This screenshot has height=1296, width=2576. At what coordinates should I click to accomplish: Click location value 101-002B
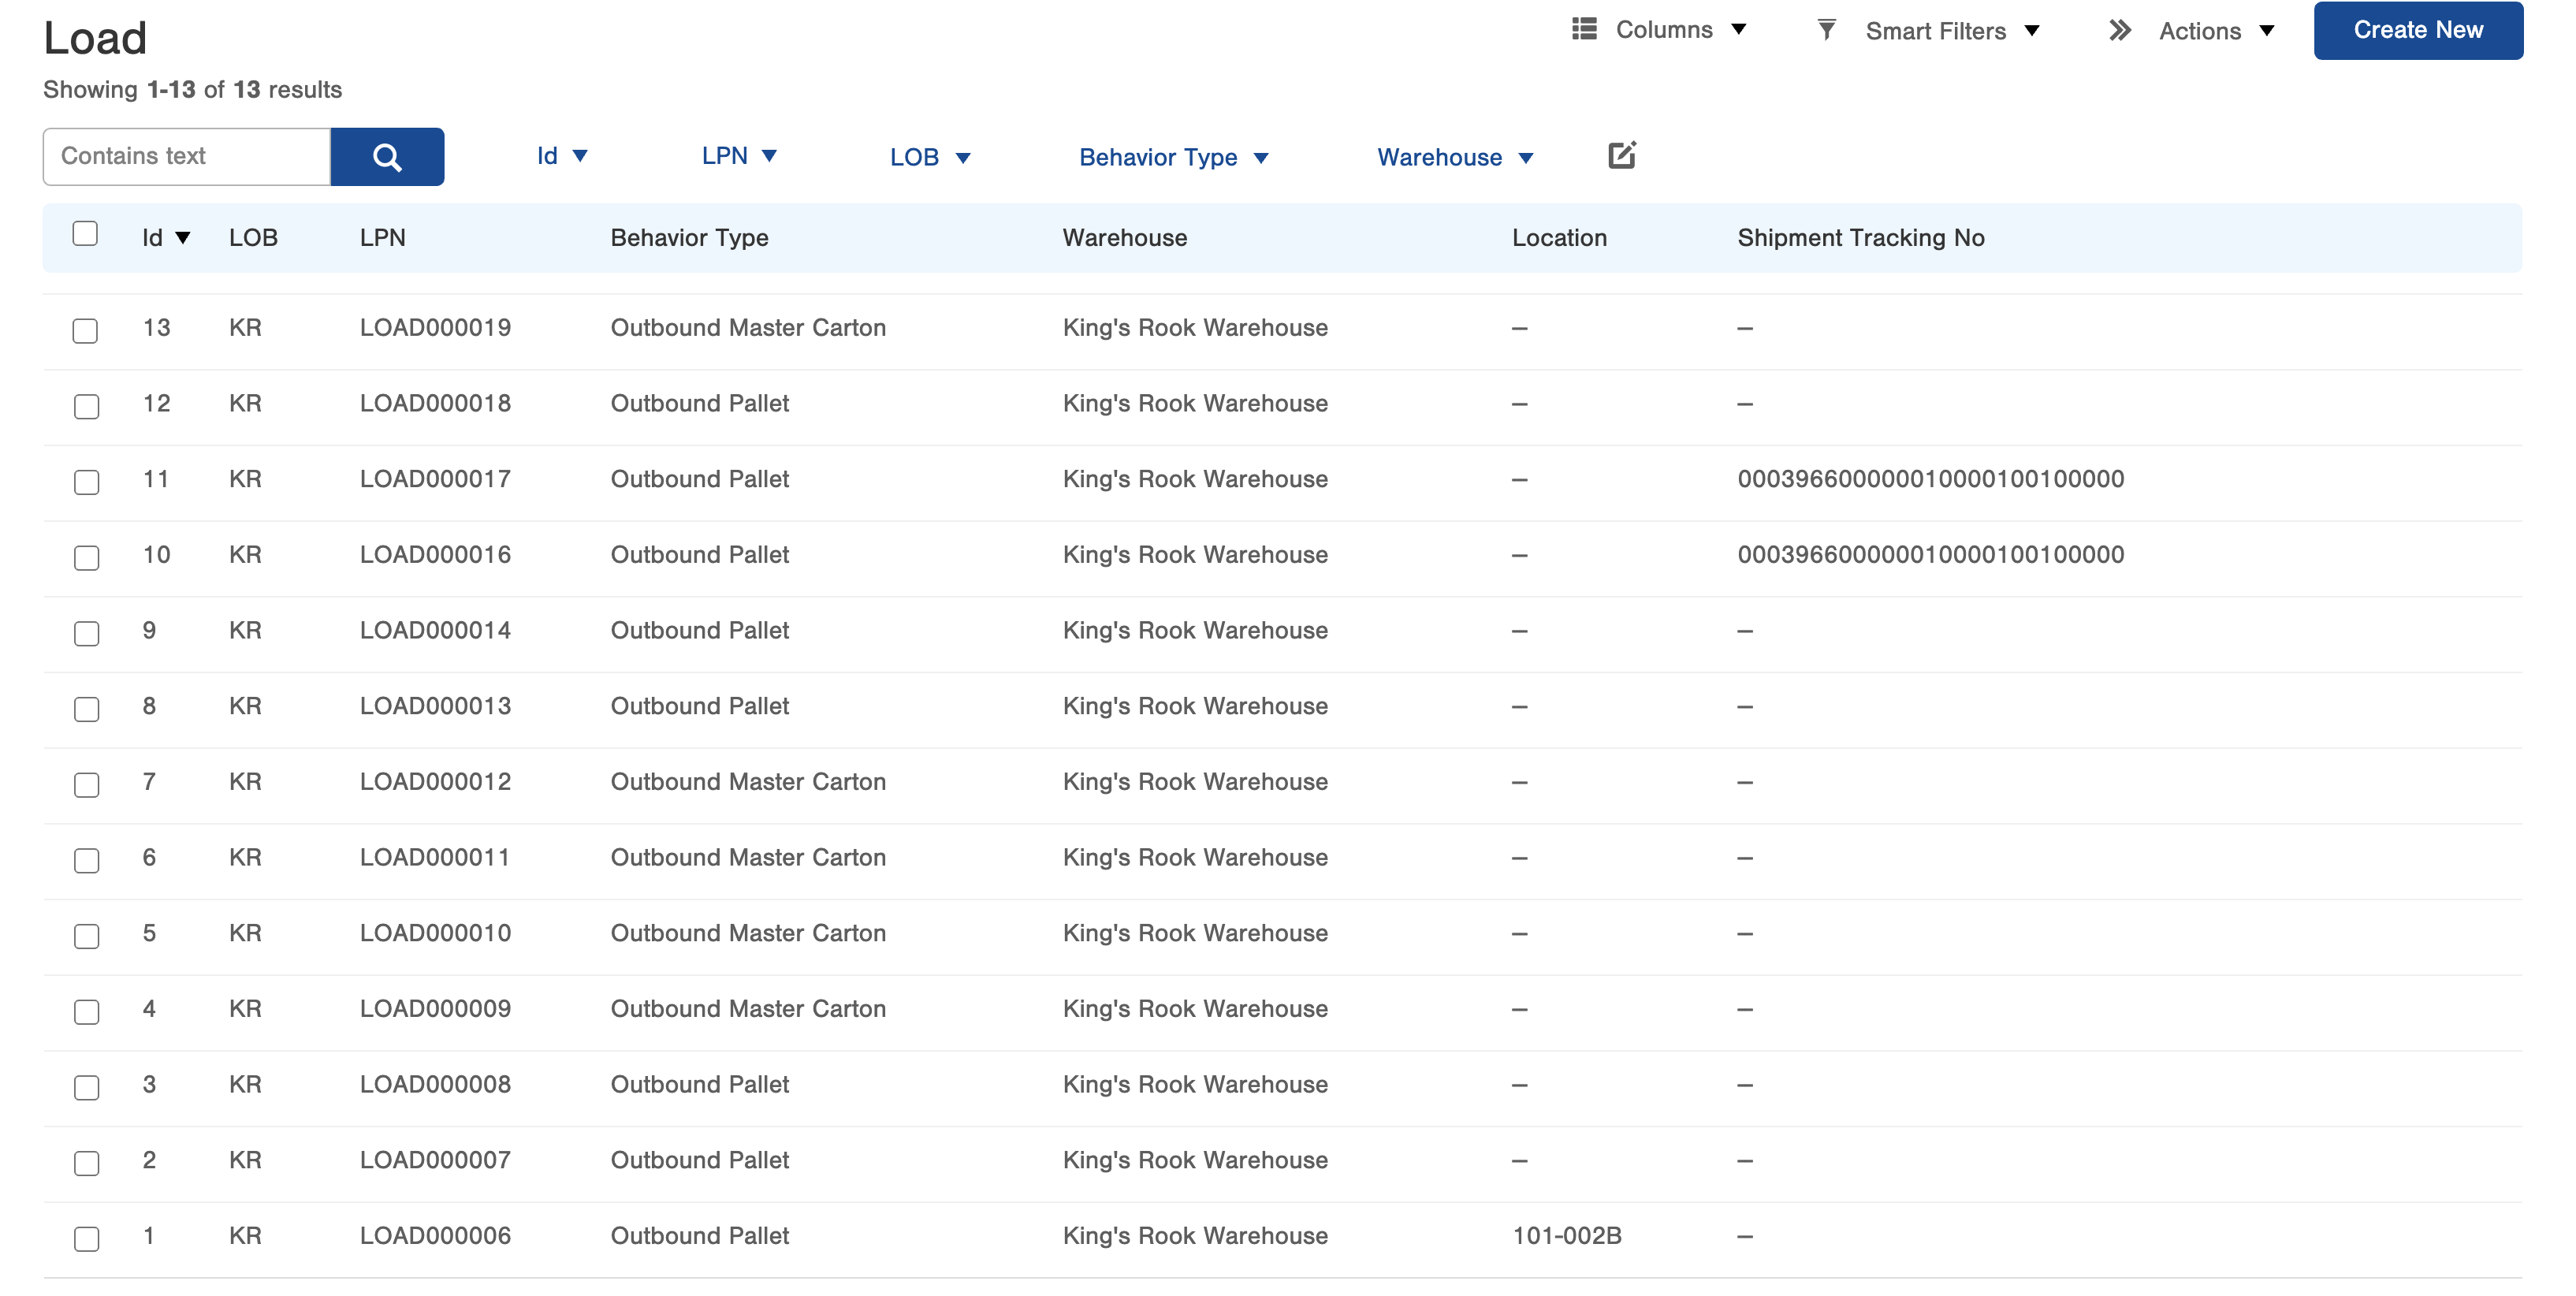[1567, 1236]
